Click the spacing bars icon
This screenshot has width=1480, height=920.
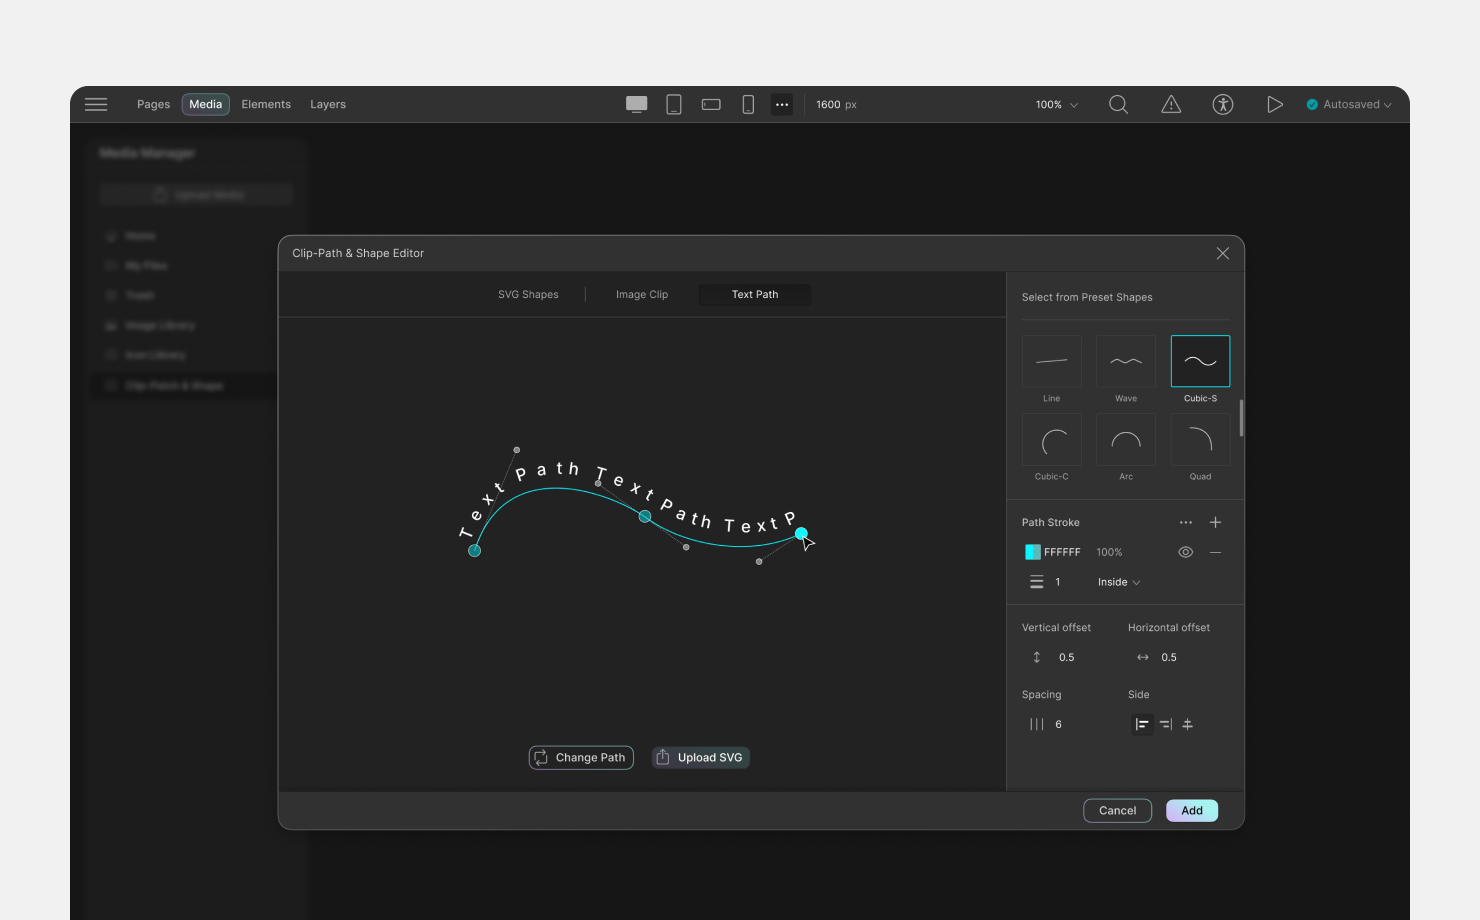pyautogui.click(x=1037, y=724)
